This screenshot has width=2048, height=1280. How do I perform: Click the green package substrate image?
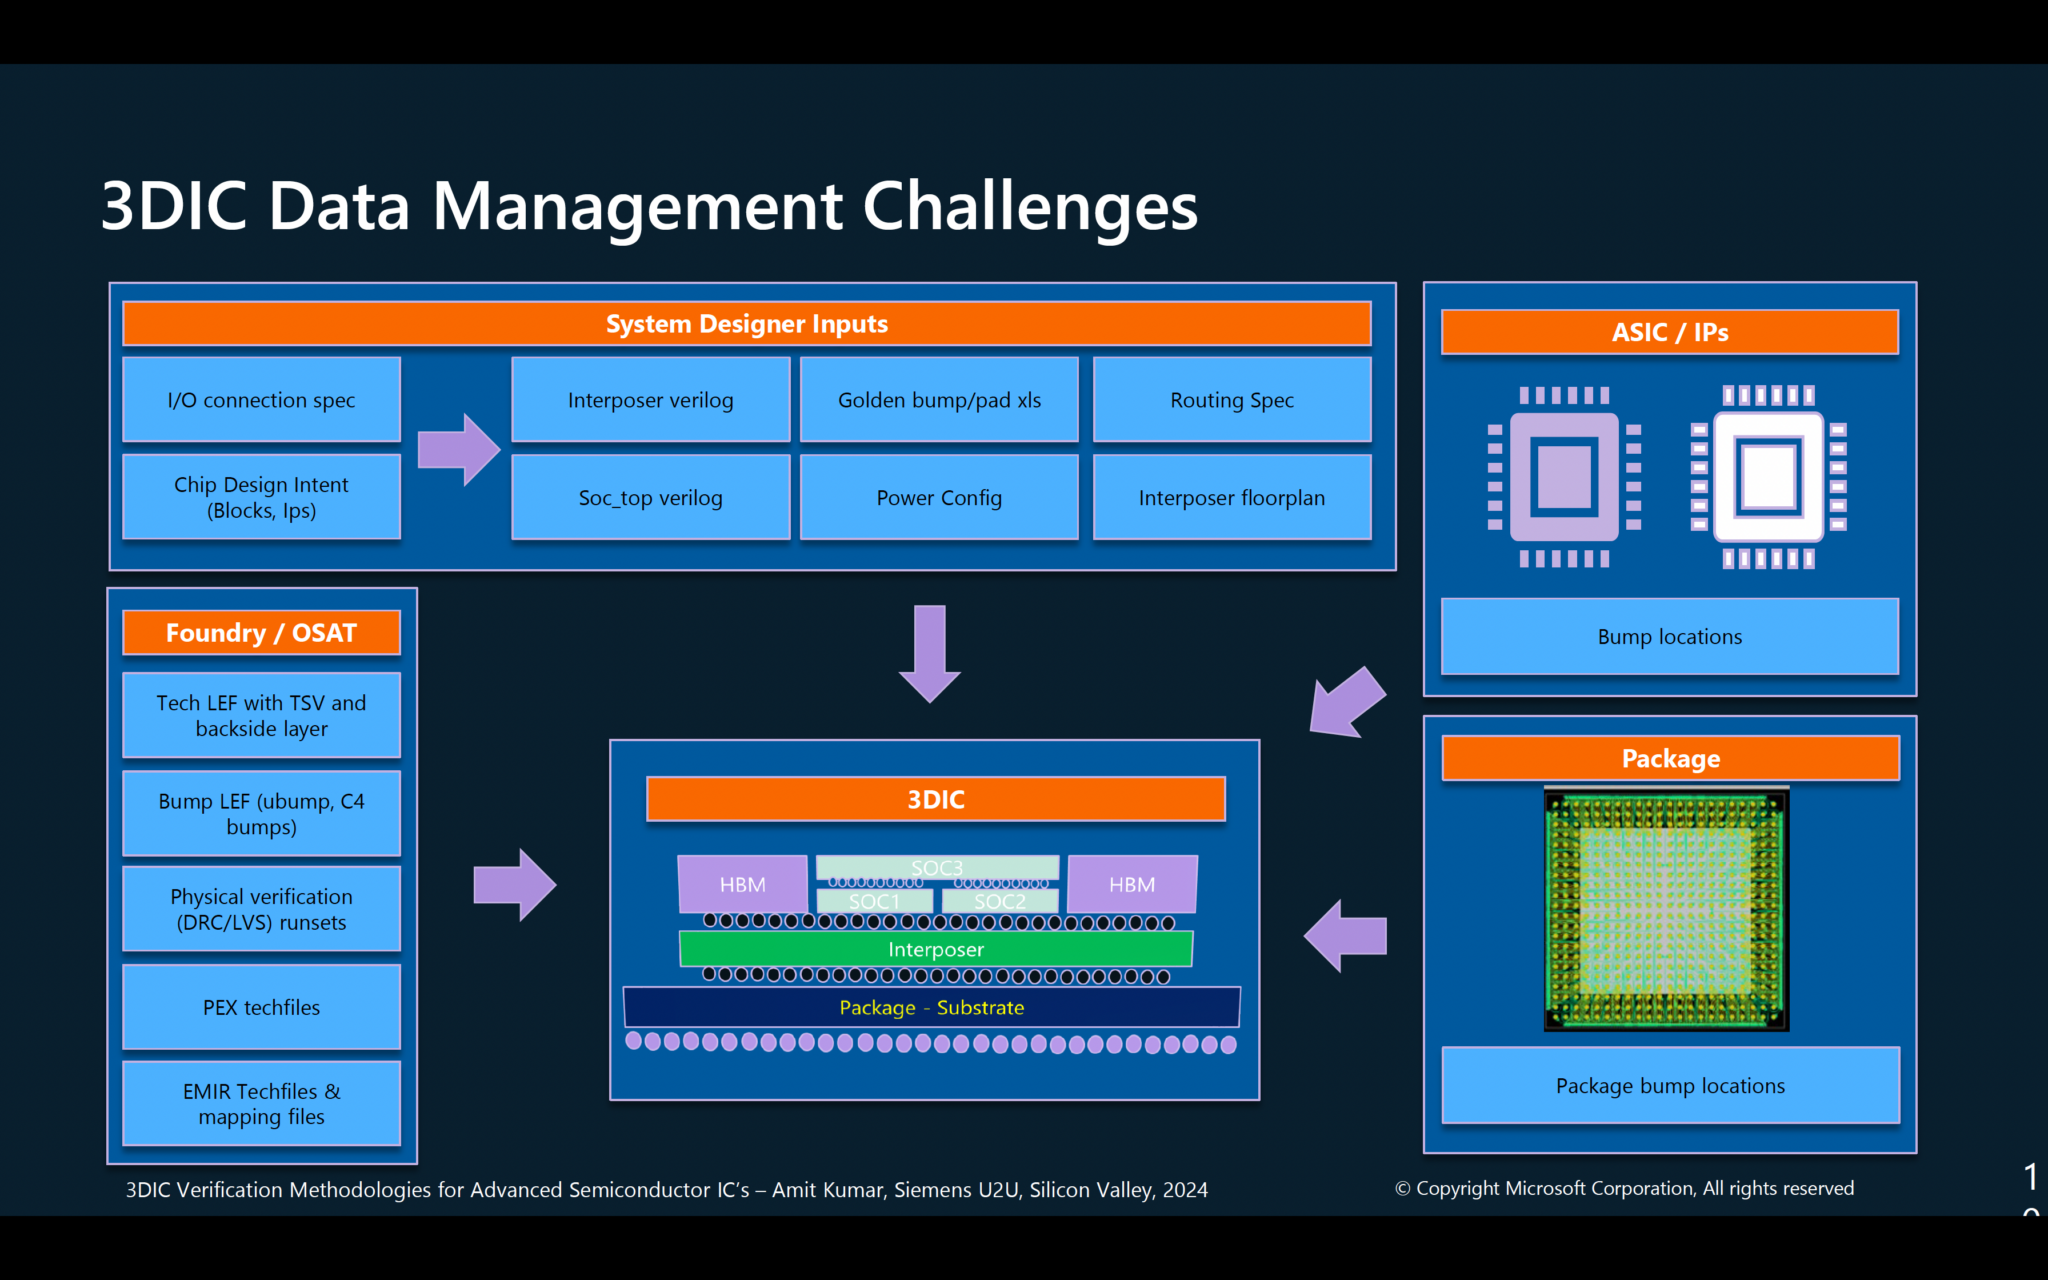tap(1666, 909)
